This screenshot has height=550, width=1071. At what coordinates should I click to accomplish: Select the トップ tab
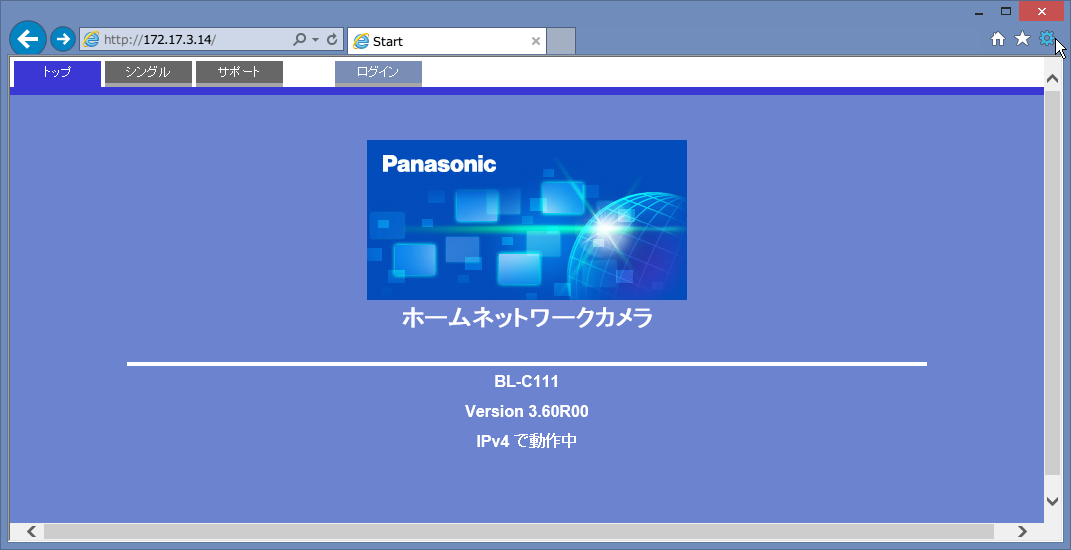pyautogui.click(x=57, y=74)
